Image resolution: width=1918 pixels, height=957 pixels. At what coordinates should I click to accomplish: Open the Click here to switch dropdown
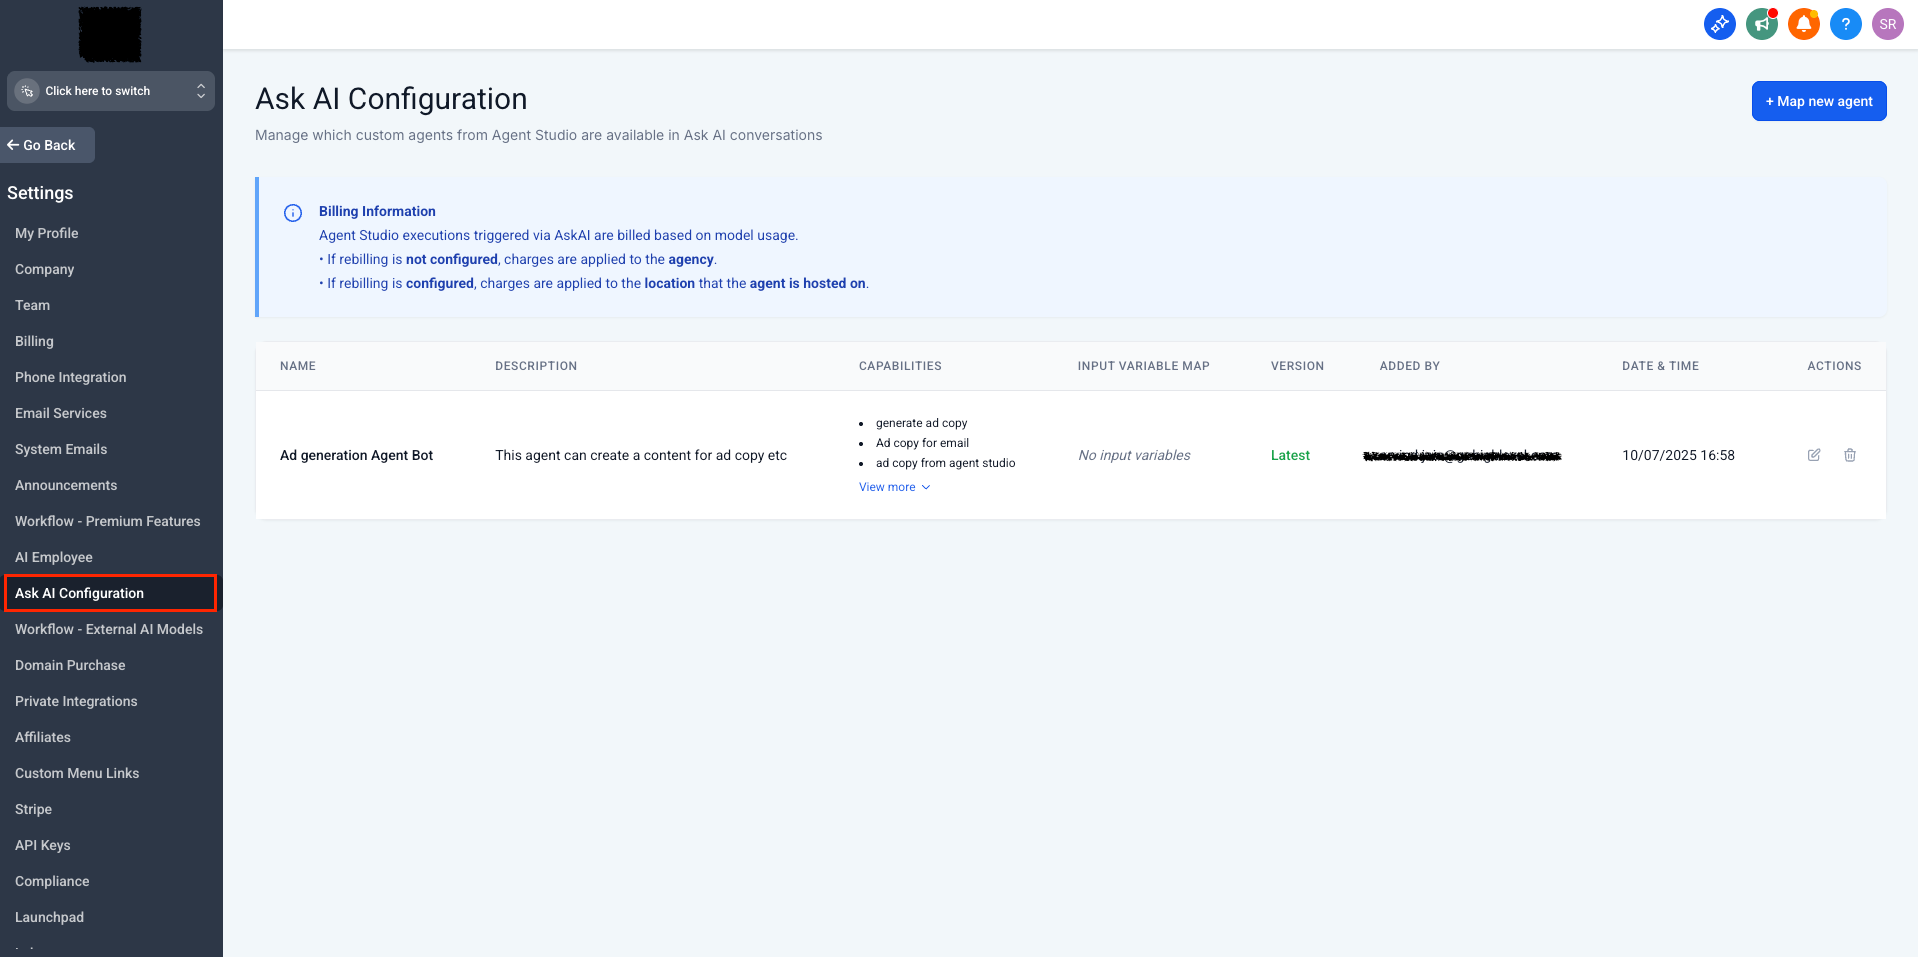pos(111,91)
